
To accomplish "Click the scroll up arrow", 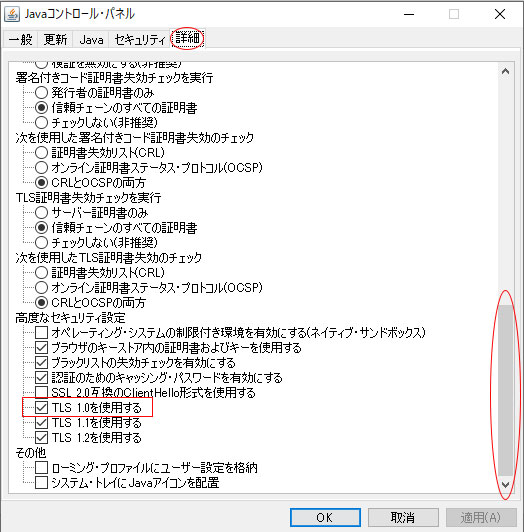I will [505, 71].
